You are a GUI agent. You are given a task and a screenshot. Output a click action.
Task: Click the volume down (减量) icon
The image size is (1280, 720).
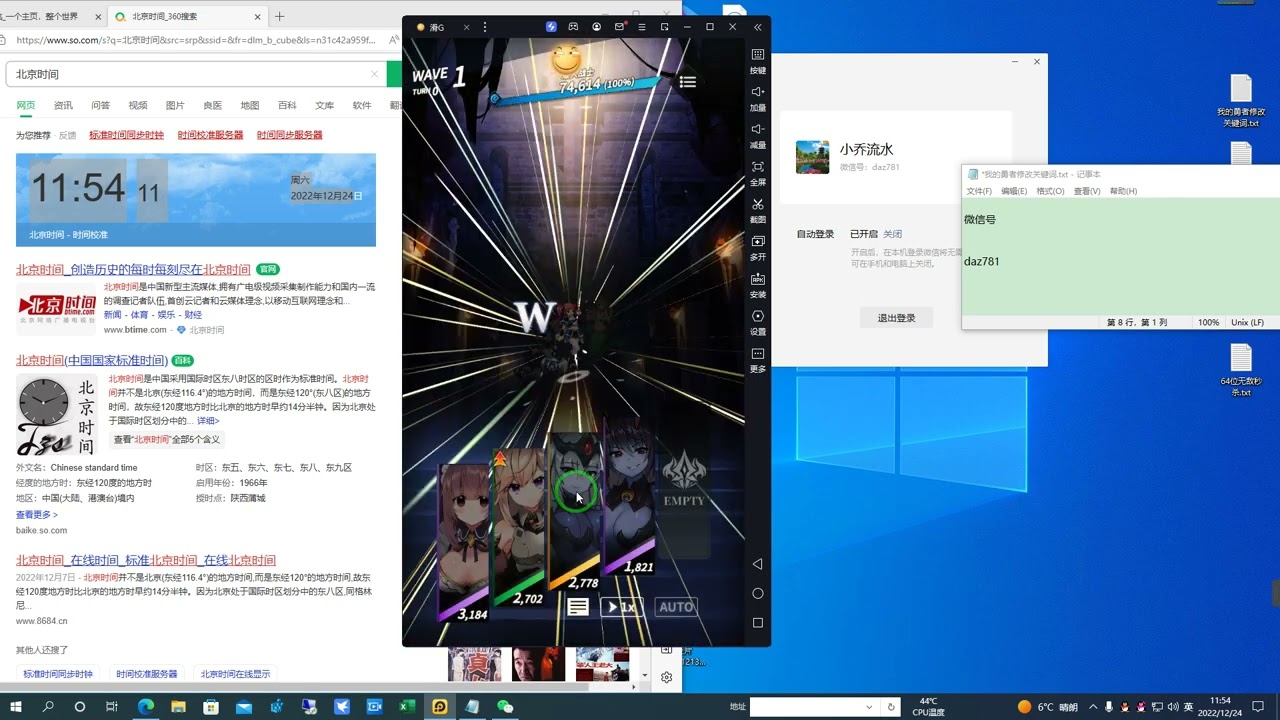pos(758,129)
